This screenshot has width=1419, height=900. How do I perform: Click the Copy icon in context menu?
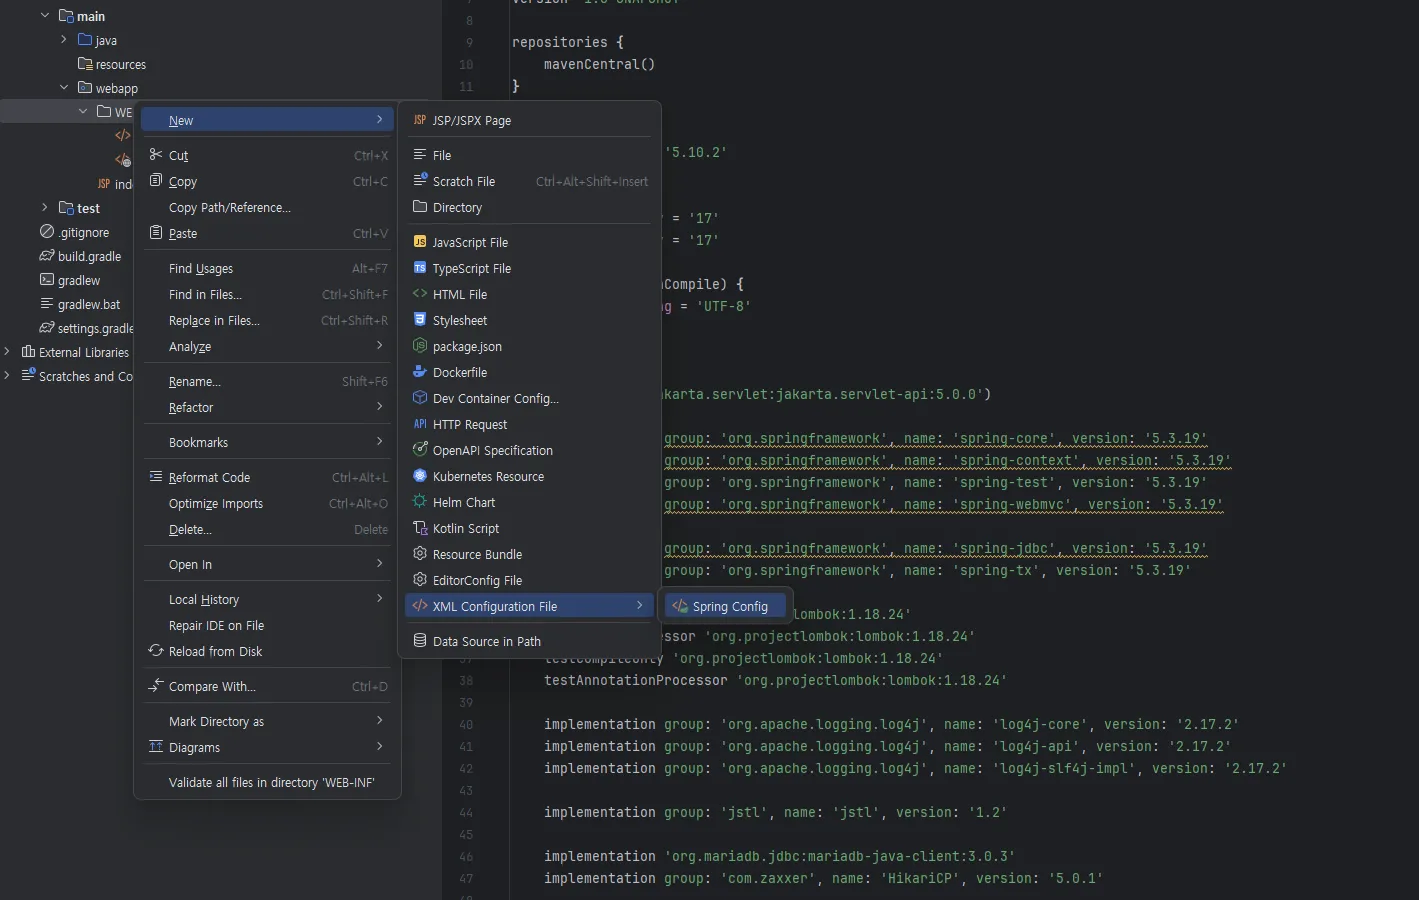(x=156, y=181)
